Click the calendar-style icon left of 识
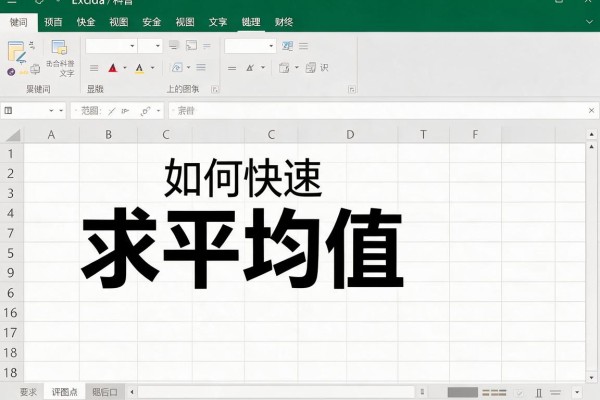Image resolution: width=600 pixels, height=400 pixels. (x=284, y=68)
